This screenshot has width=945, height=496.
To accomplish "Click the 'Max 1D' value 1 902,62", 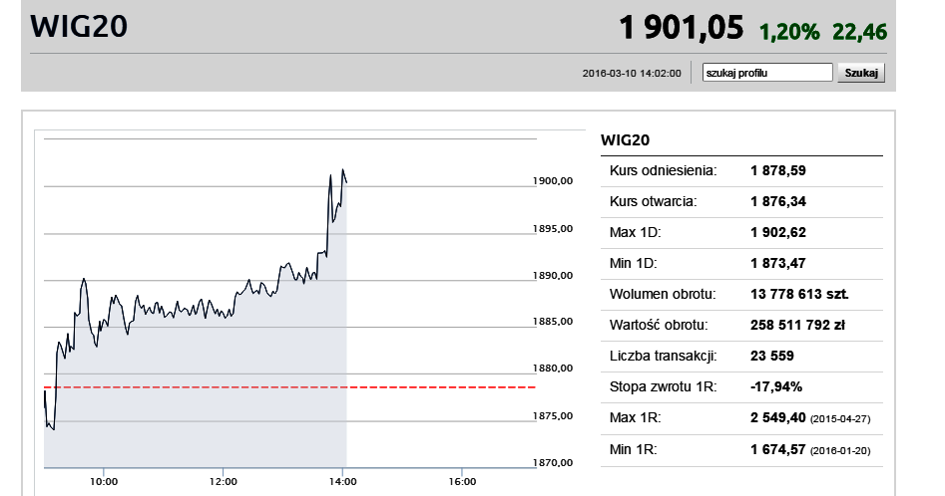I will tap(778, 233).
